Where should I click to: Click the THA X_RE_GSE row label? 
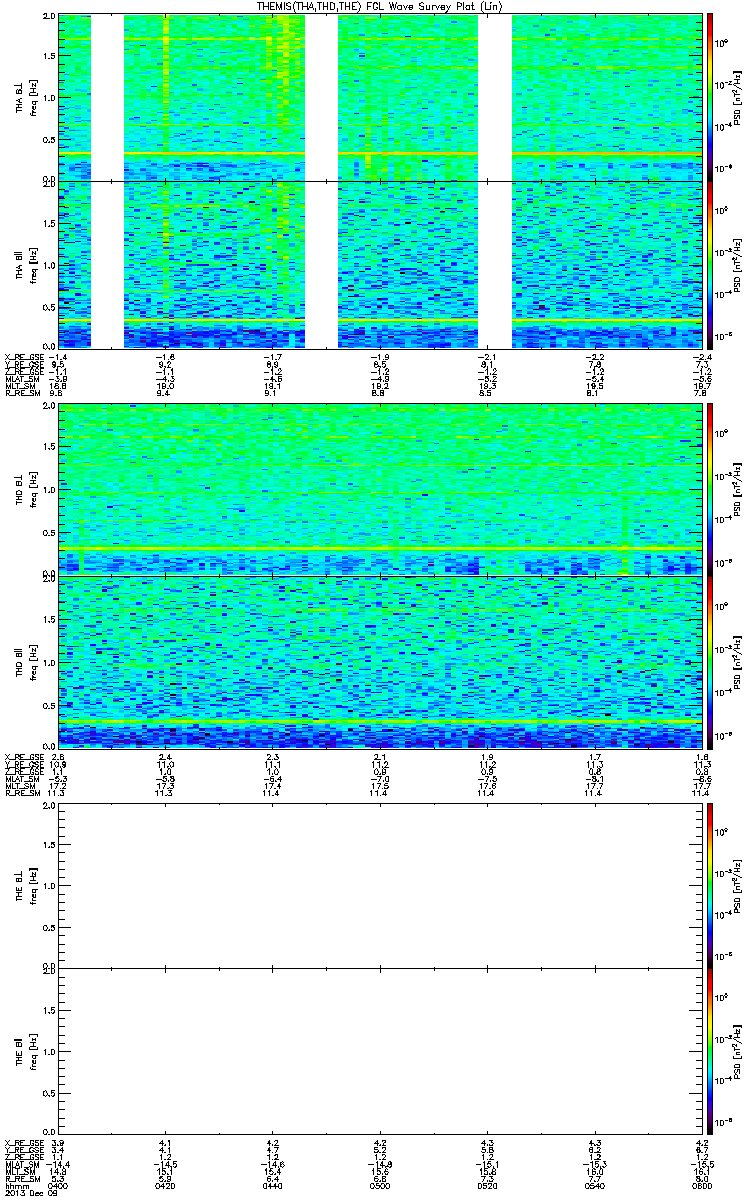(x=23, y=357)
